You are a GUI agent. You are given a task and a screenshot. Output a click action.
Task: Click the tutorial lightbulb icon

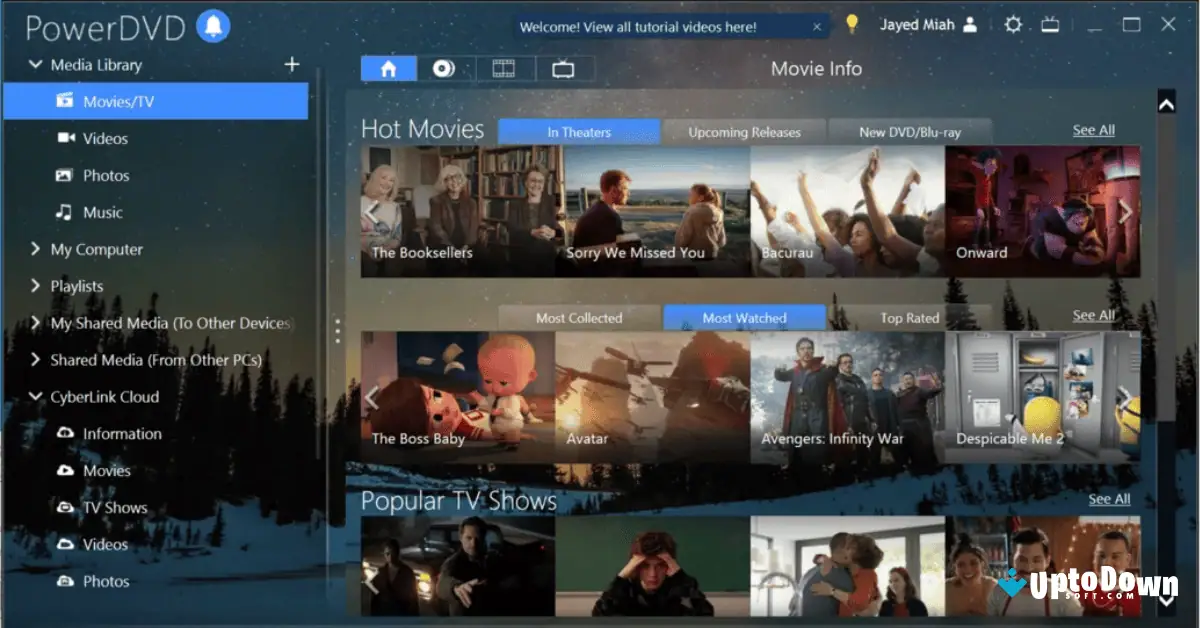tap(853, 24)
